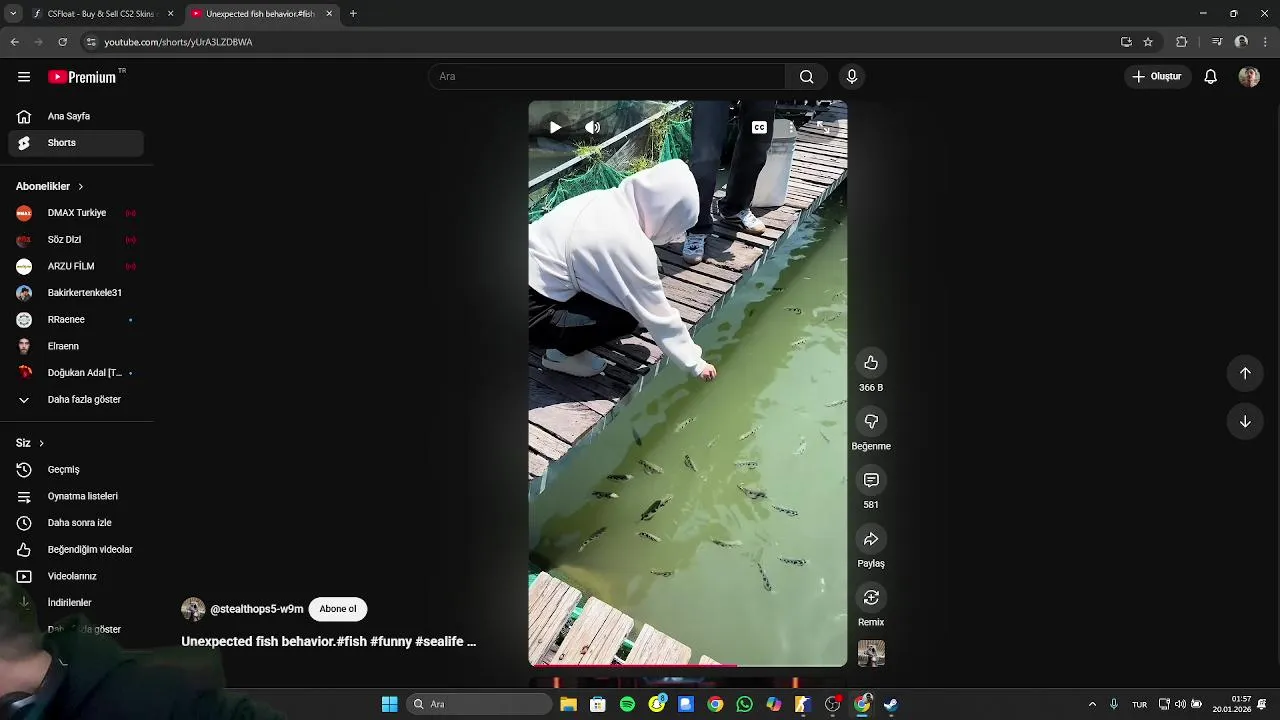This screenshot has height=720, width=1280.
Task: Switch to the CSFloat browser tab
Action: pyautogui.click(x=102, y=14)
